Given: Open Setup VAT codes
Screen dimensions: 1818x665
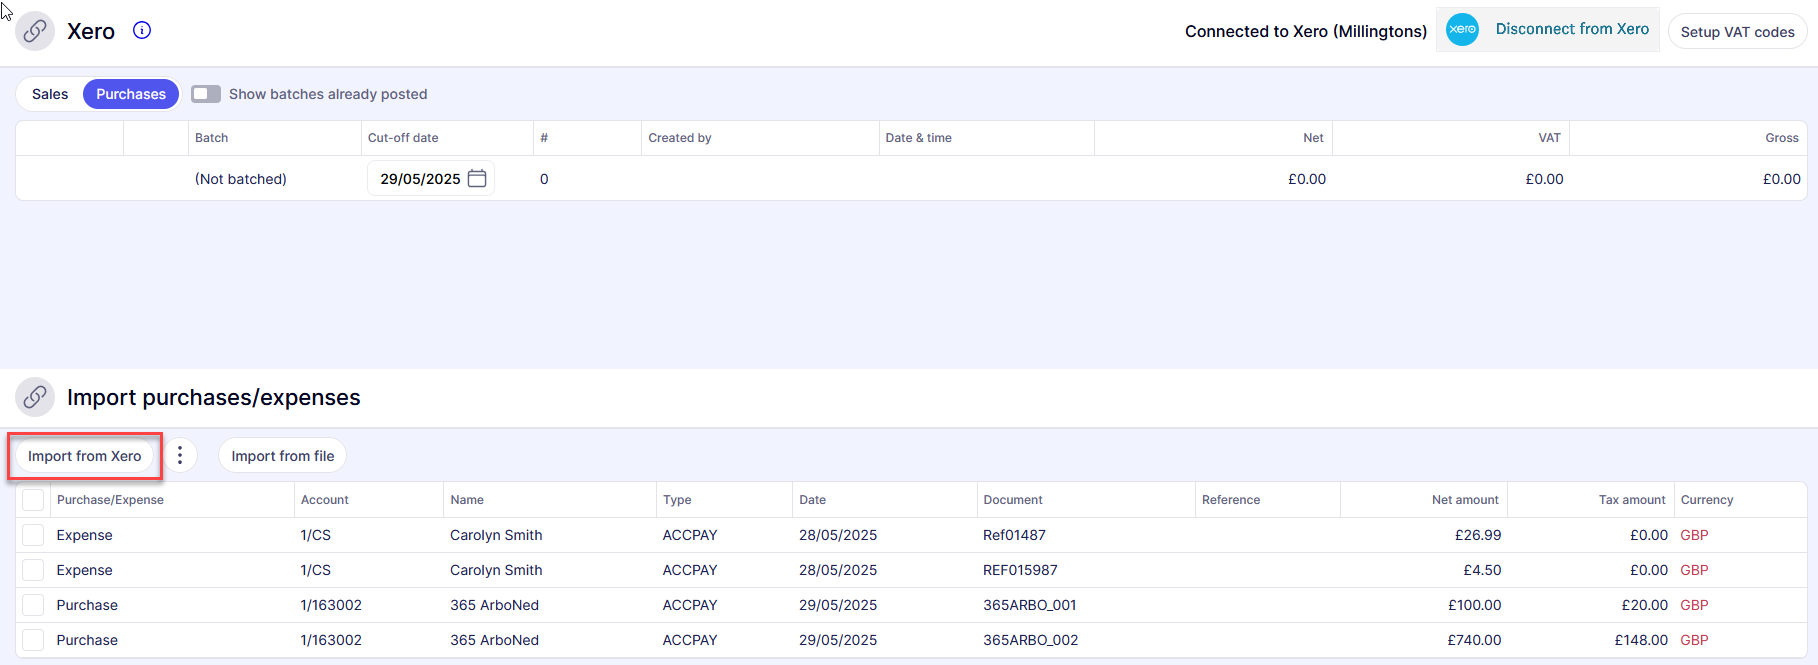Looking at the screenshot, I should coord(1737,32).
